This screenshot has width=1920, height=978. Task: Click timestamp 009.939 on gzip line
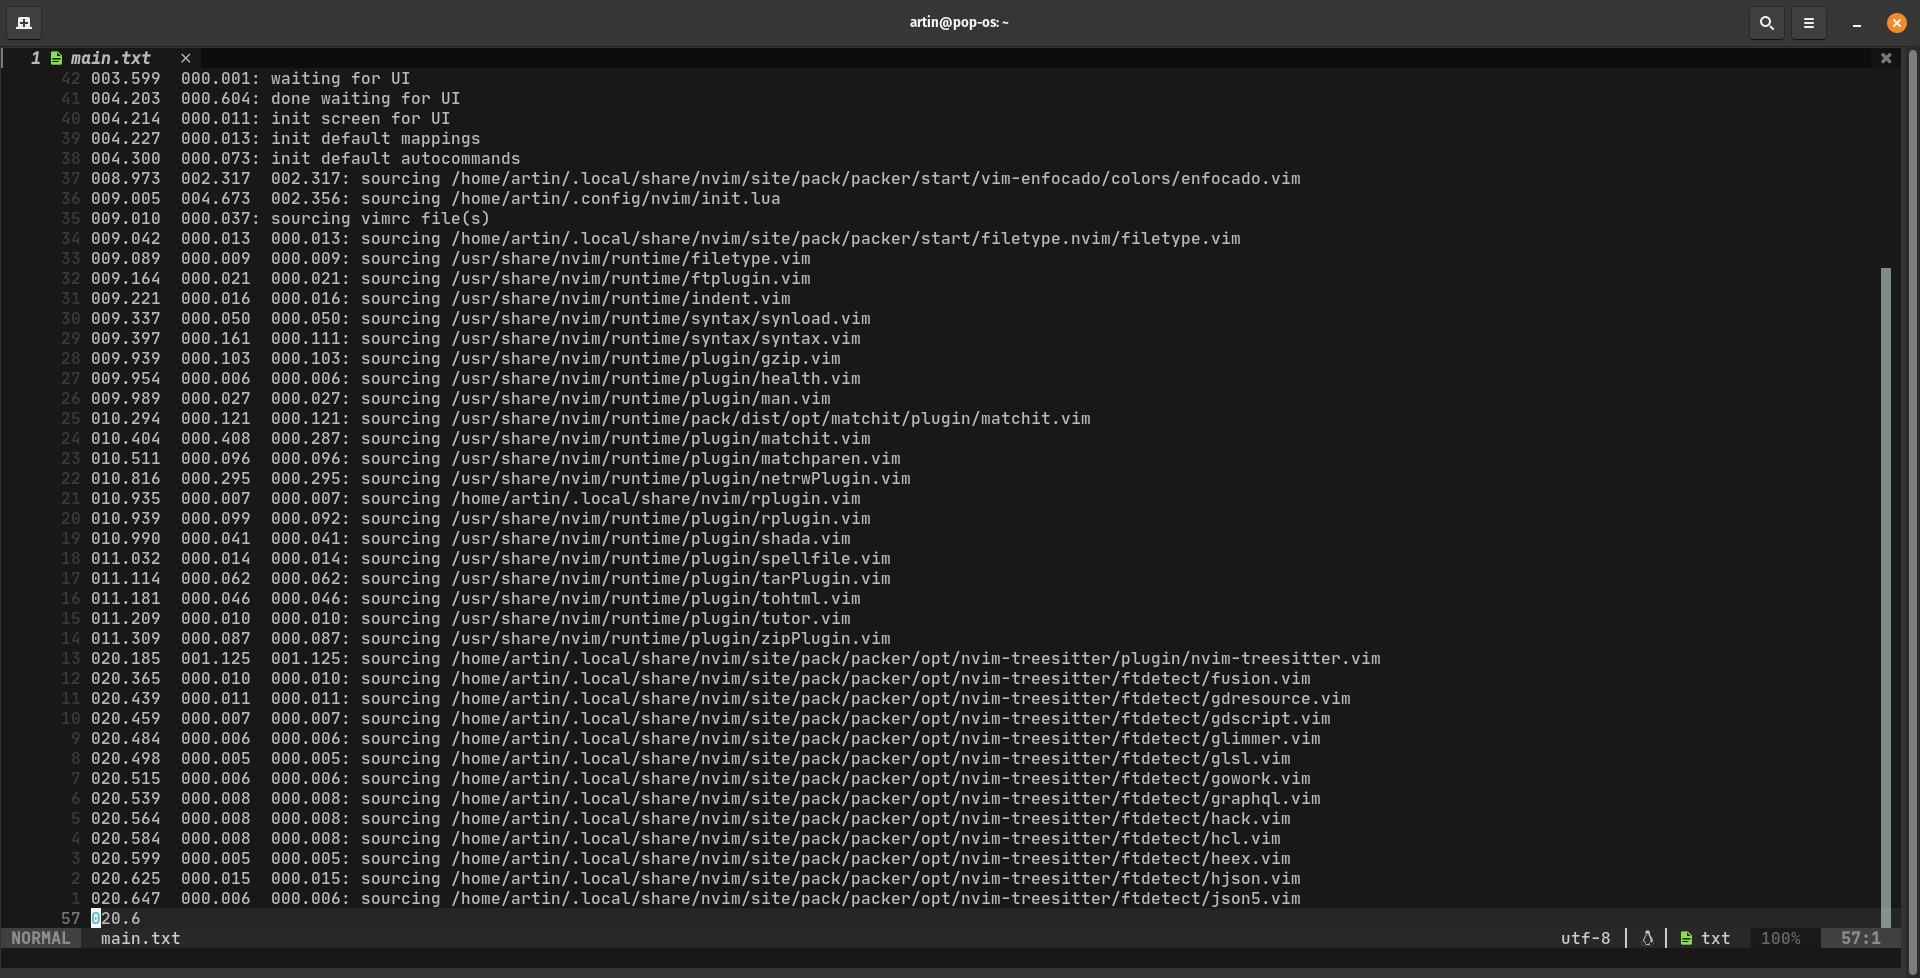tap(125, 358)
